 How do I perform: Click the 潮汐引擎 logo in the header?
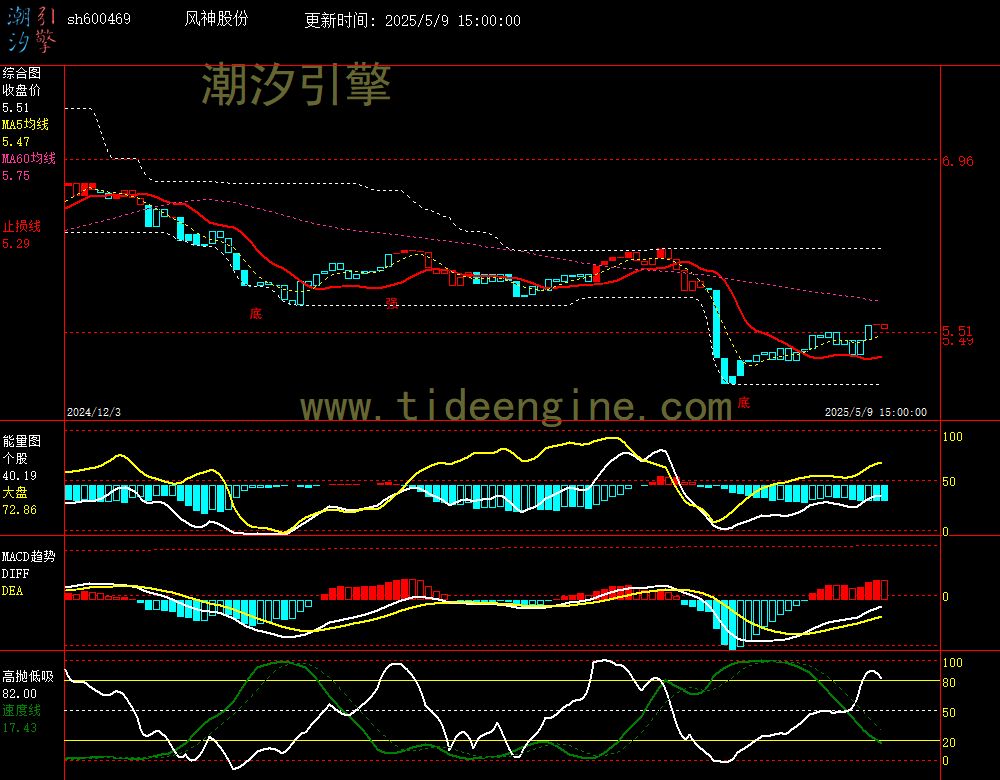[32, 29]
